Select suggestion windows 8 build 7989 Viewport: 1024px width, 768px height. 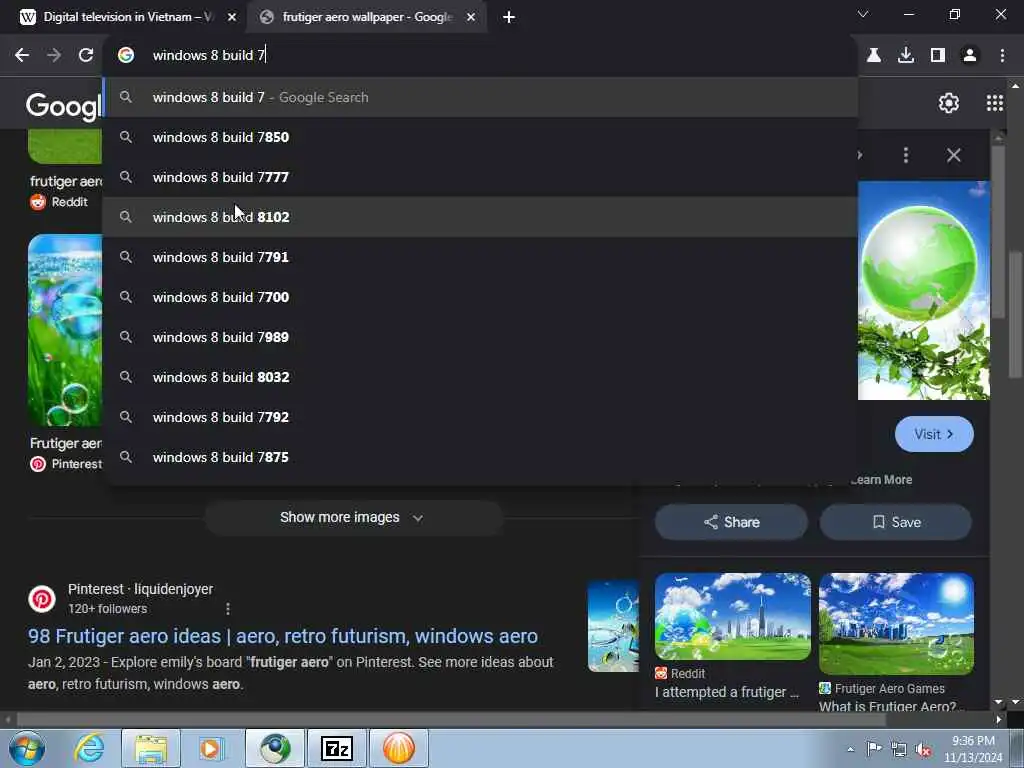480,337
